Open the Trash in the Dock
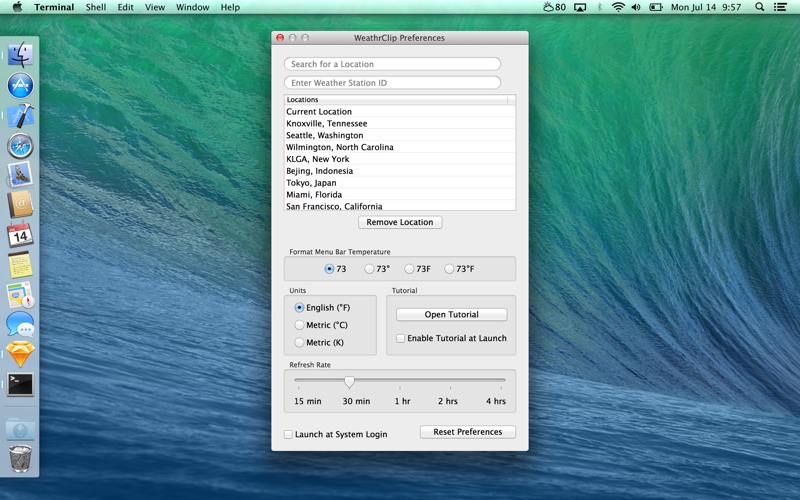Image resolution: width=800 pixels, height=500 pixels. point(20,458)
